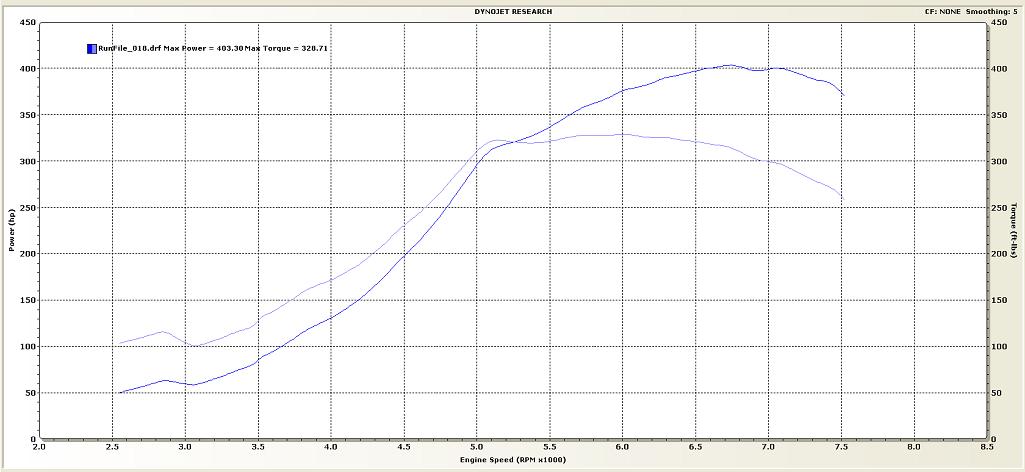Click the Smoothing: 5 label
The height and width of the screenshot is (472, 1025).
995,12
